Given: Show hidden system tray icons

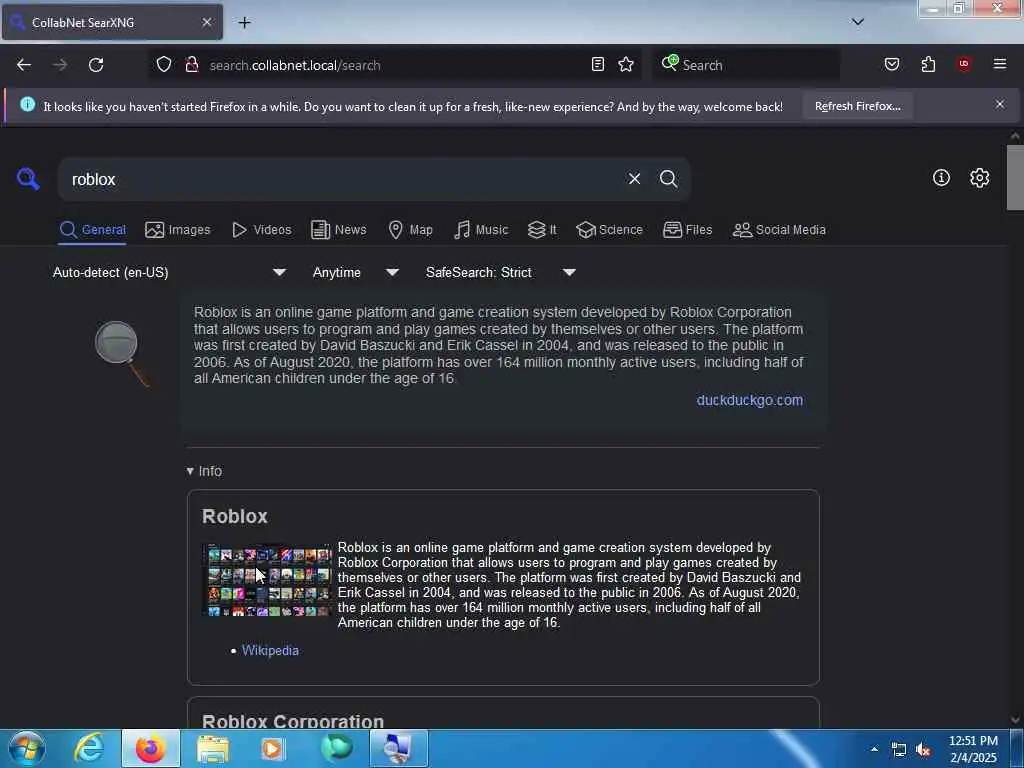Looking at the screenshot, I should (874, 749).
